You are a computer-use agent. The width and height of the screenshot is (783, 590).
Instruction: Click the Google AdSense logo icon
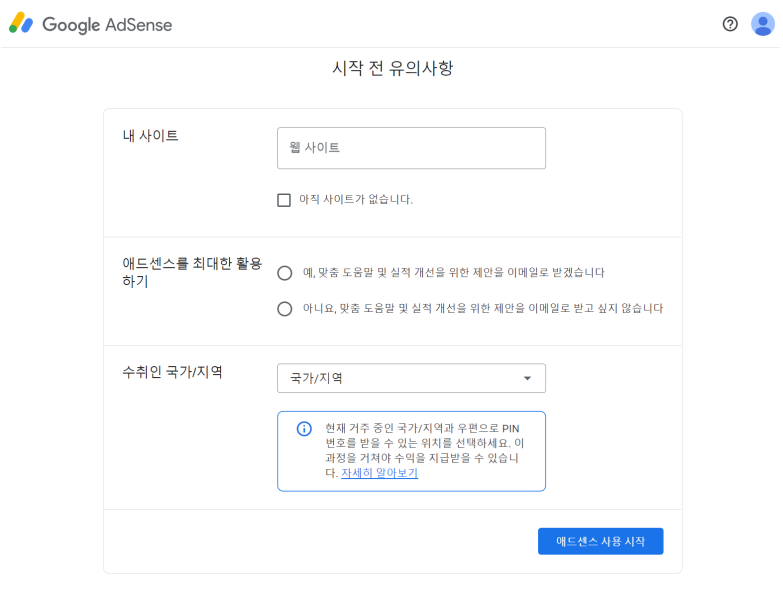21,23
